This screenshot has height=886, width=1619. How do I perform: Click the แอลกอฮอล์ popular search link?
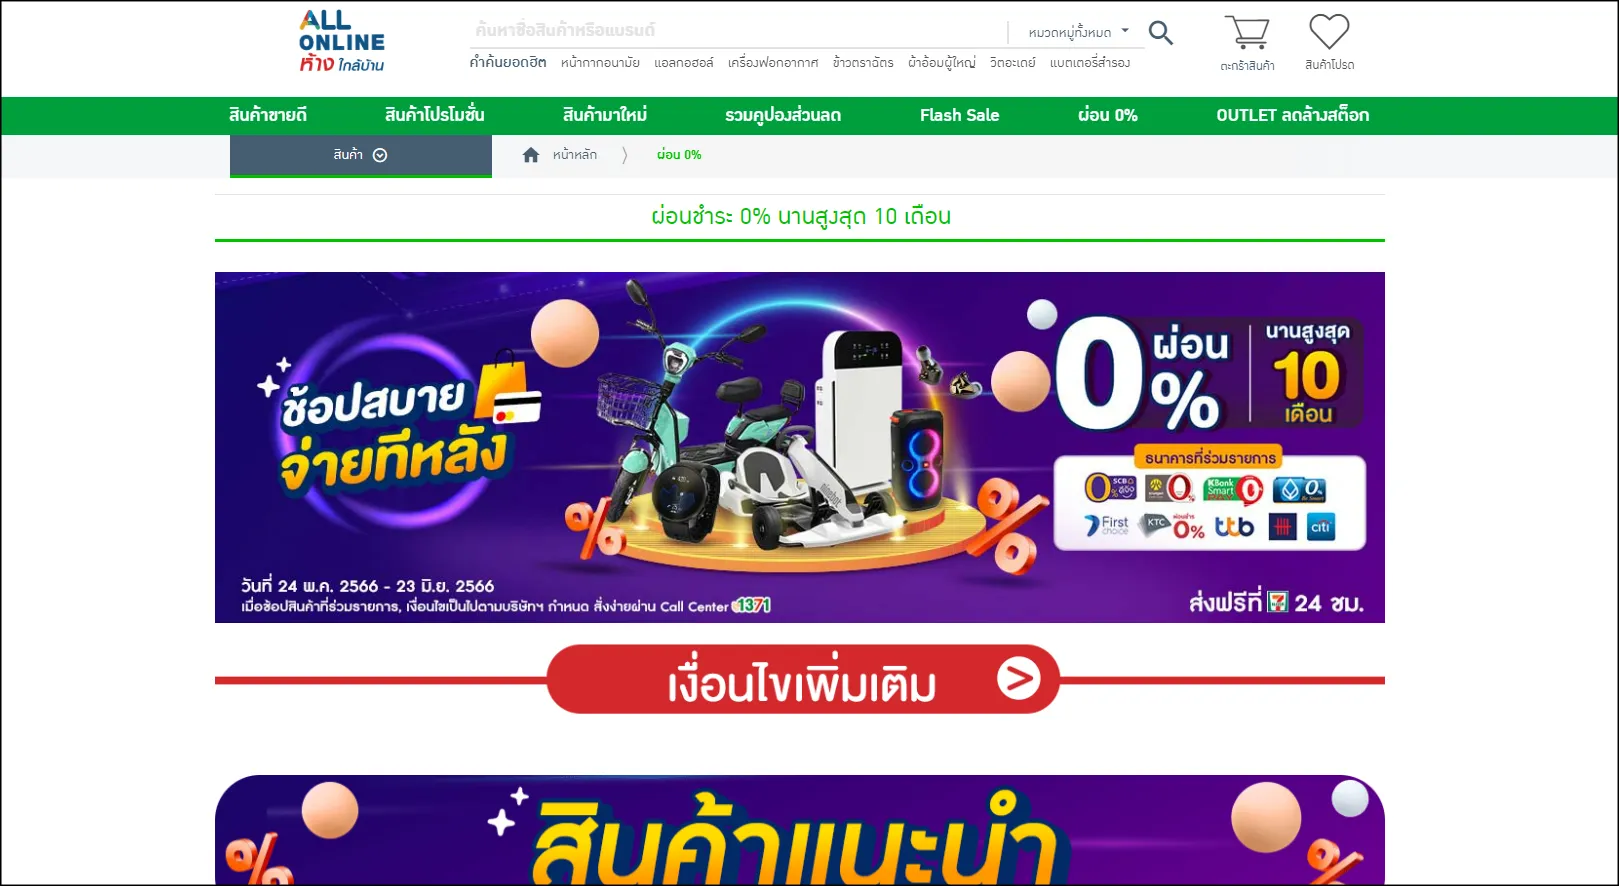point(684,63)
